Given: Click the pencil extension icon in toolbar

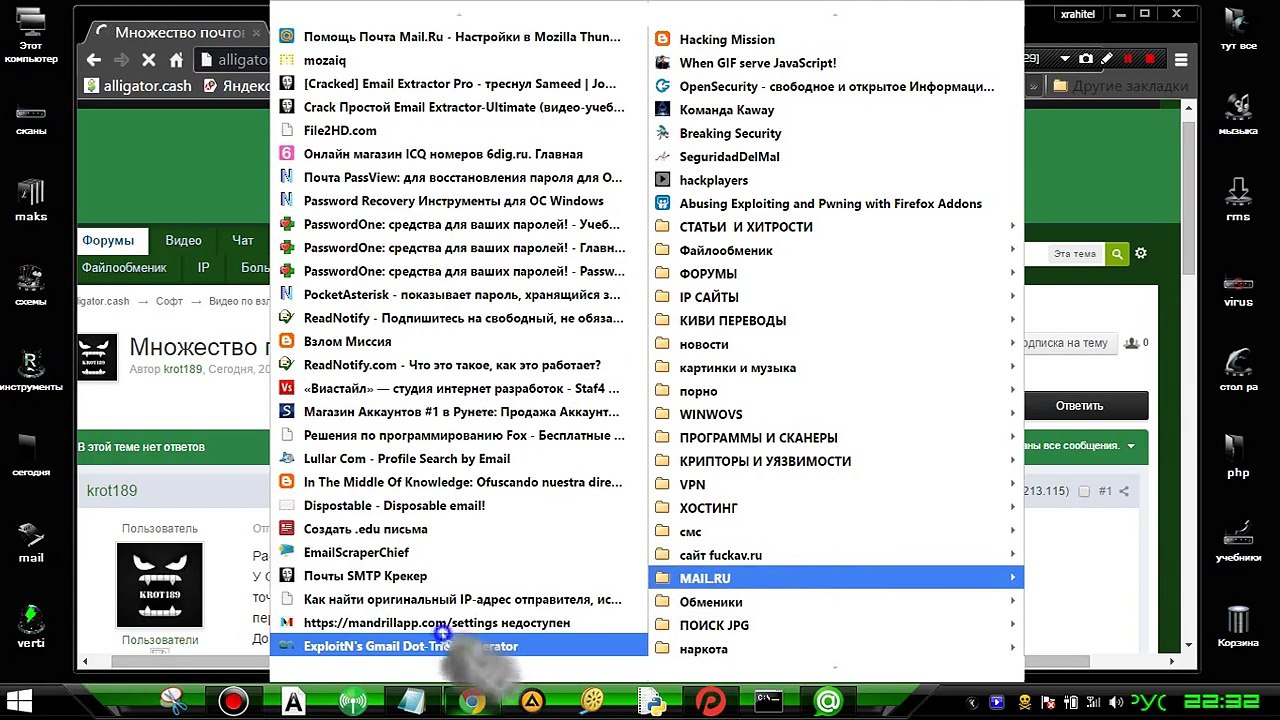Looking at the screenshot, I should [1107, 59].
